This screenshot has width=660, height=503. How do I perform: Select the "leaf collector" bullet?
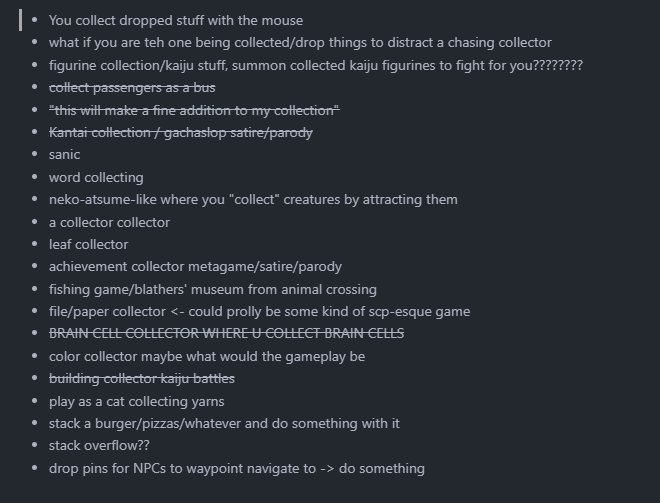(88, 244)
